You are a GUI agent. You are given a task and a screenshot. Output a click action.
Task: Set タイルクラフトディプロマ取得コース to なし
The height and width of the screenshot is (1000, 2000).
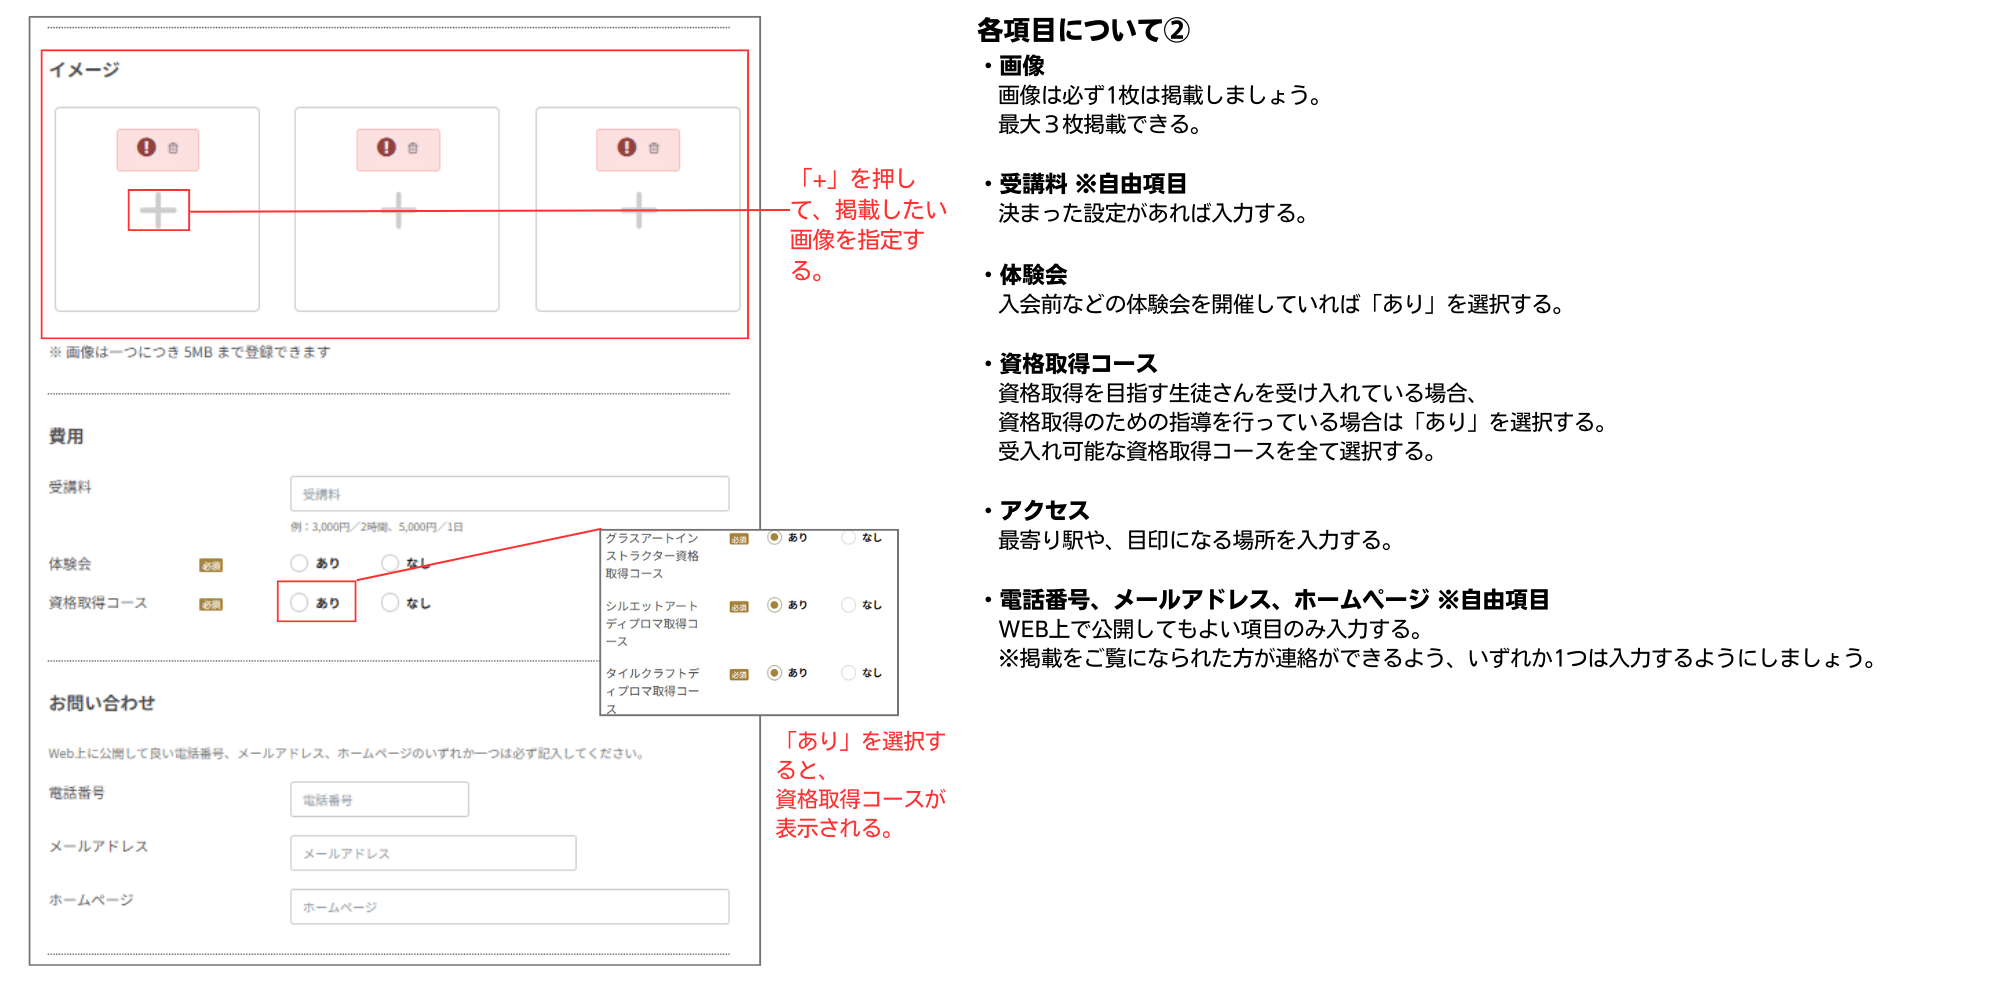[848, 672]
